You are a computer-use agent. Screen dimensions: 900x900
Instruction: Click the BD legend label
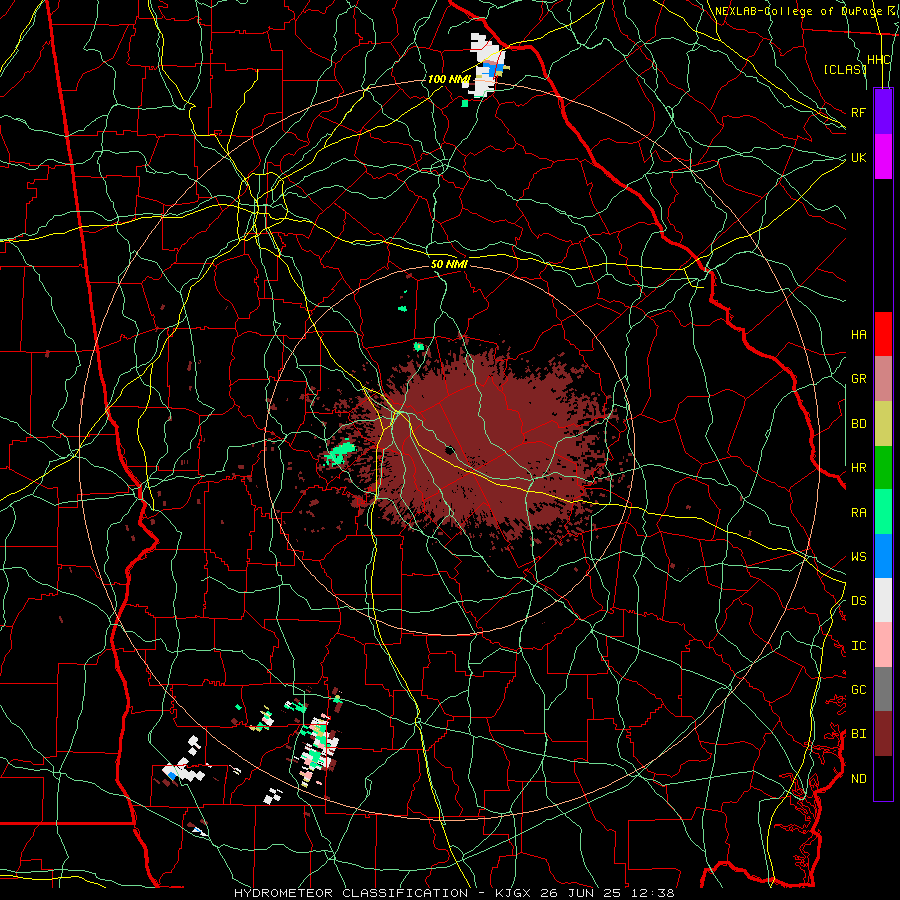click(x=859, y=424)
